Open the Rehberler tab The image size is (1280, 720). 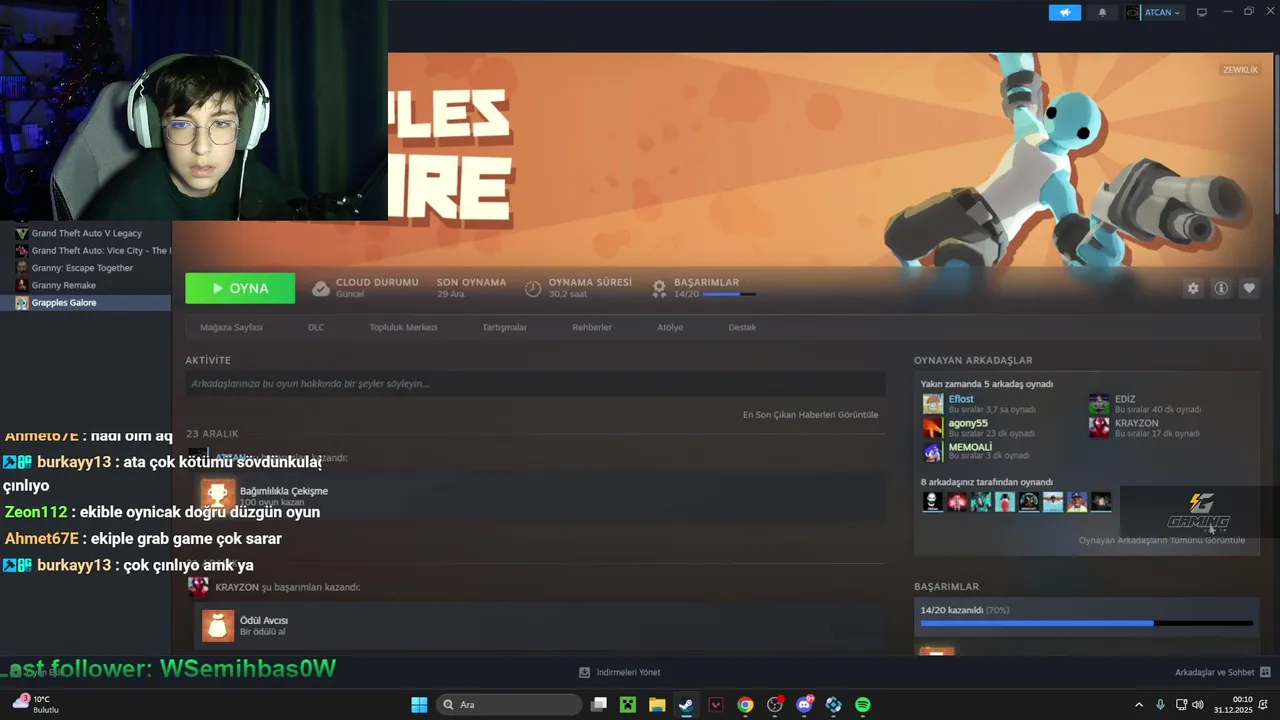click(592, 327)
